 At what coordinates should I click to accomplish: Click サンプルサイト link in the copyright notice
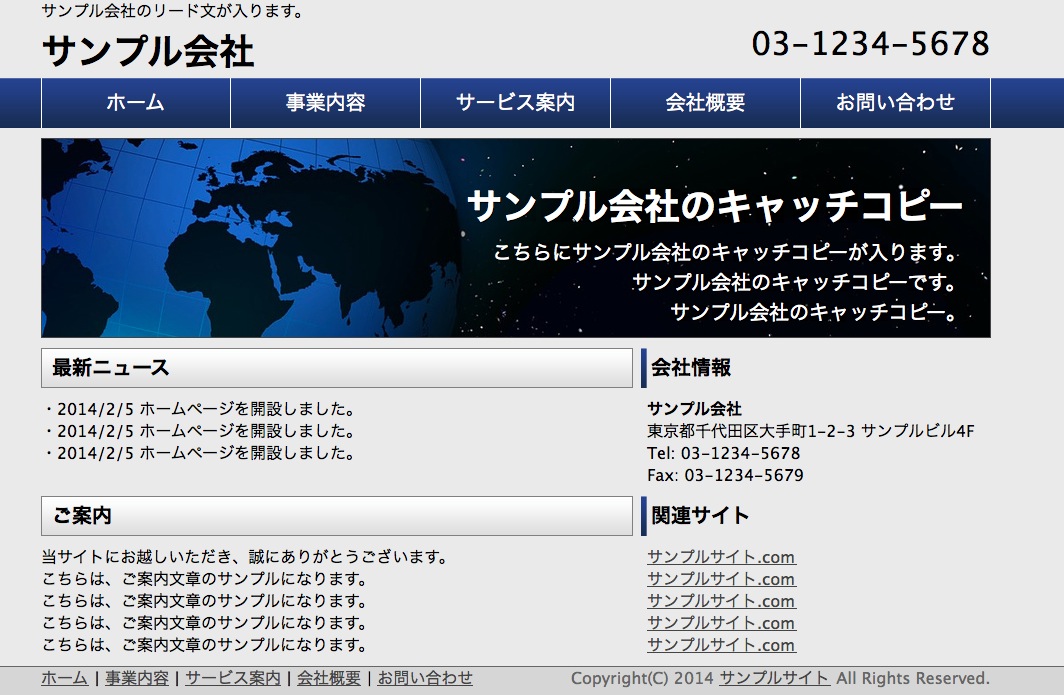pos(773,678)
